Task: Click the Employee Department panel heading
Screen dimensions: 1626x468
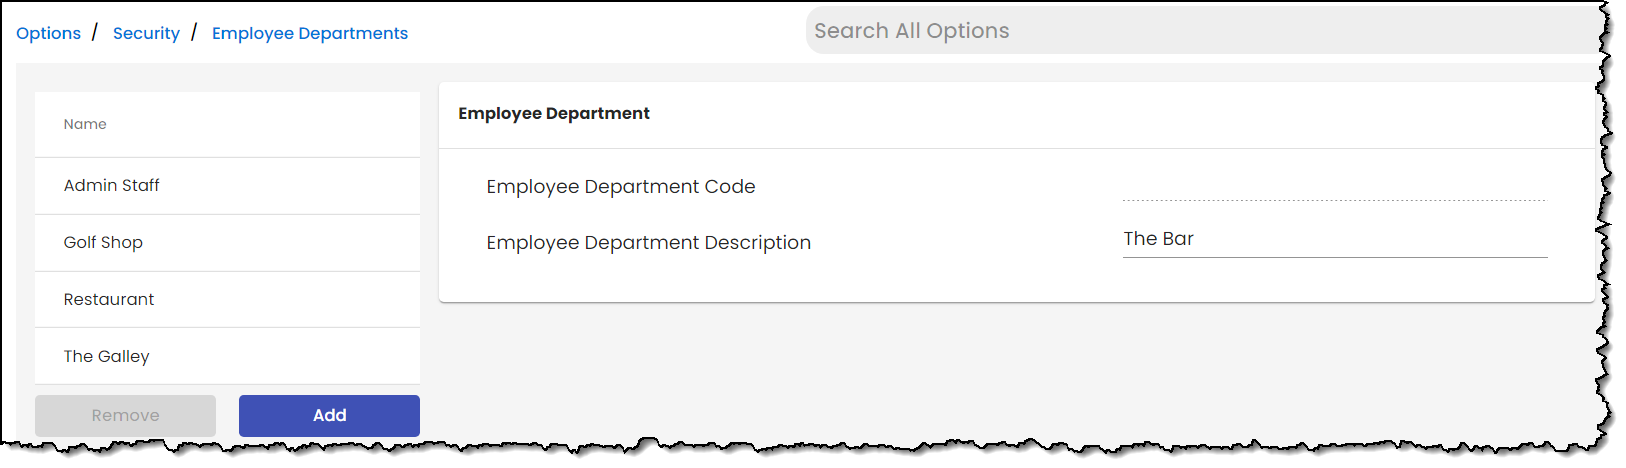Action: coord(554,114)
